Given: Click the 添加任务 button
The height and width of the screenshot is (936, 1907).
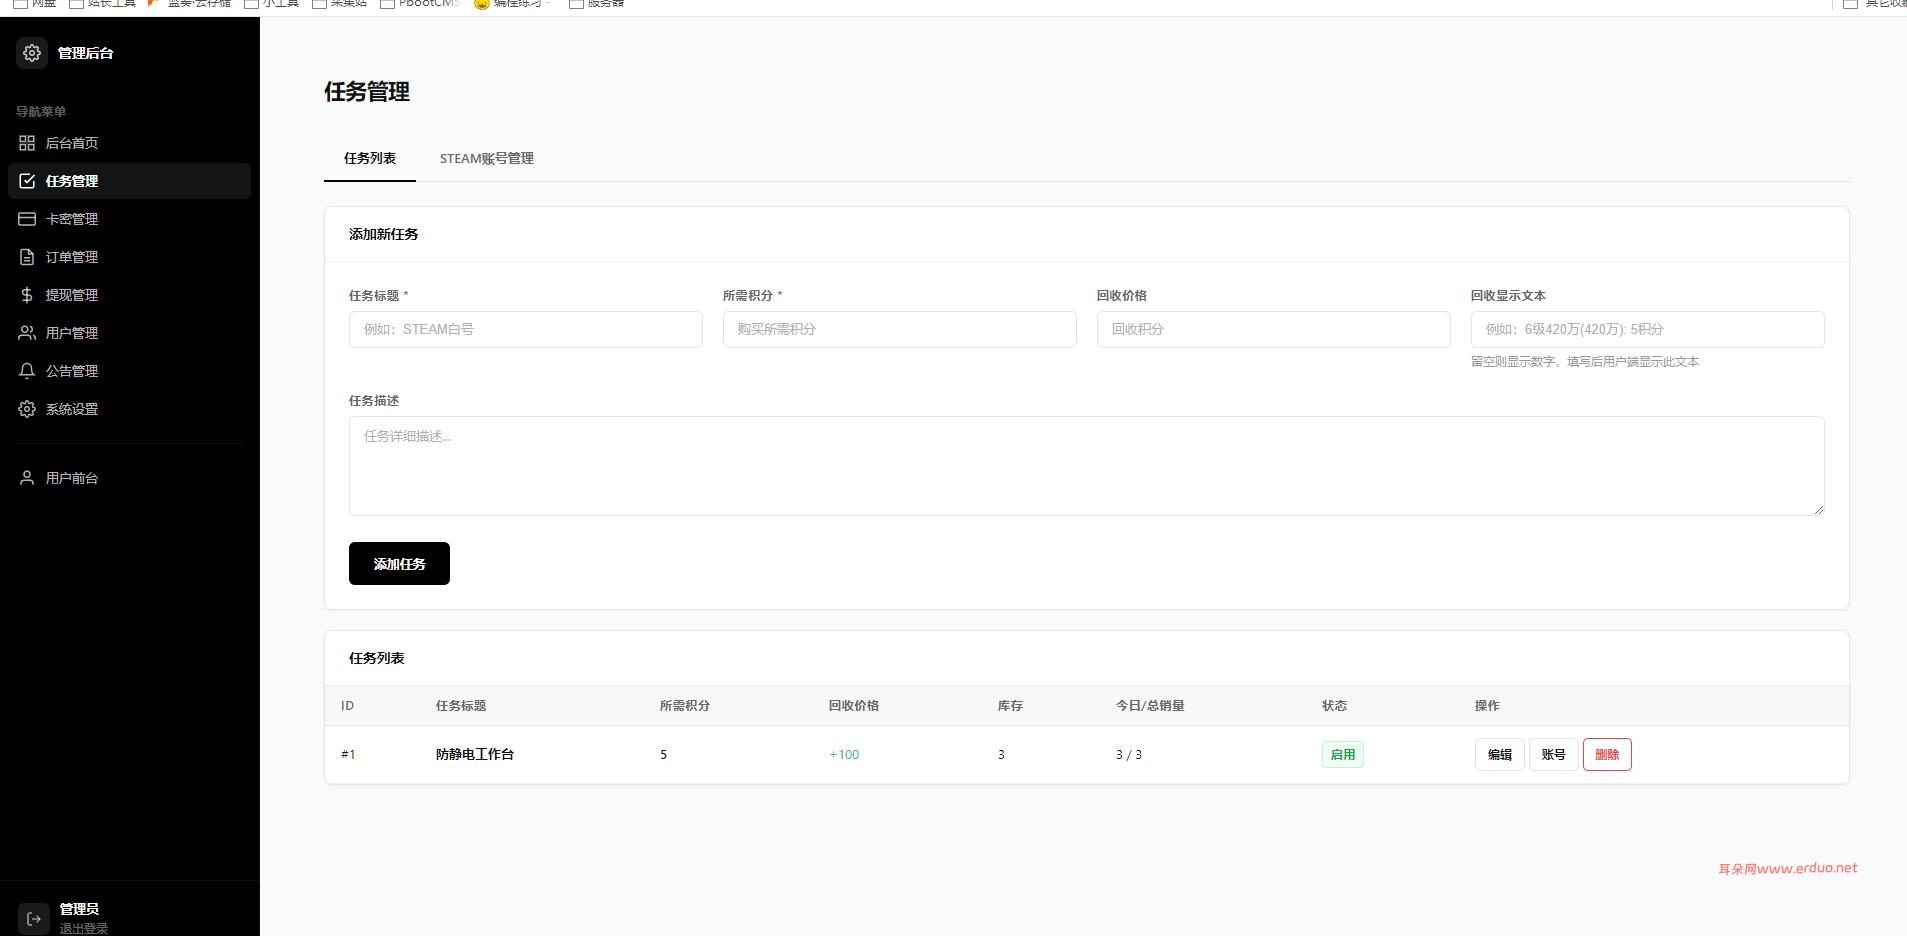Looking at the screenshot, I should [399, 564].
